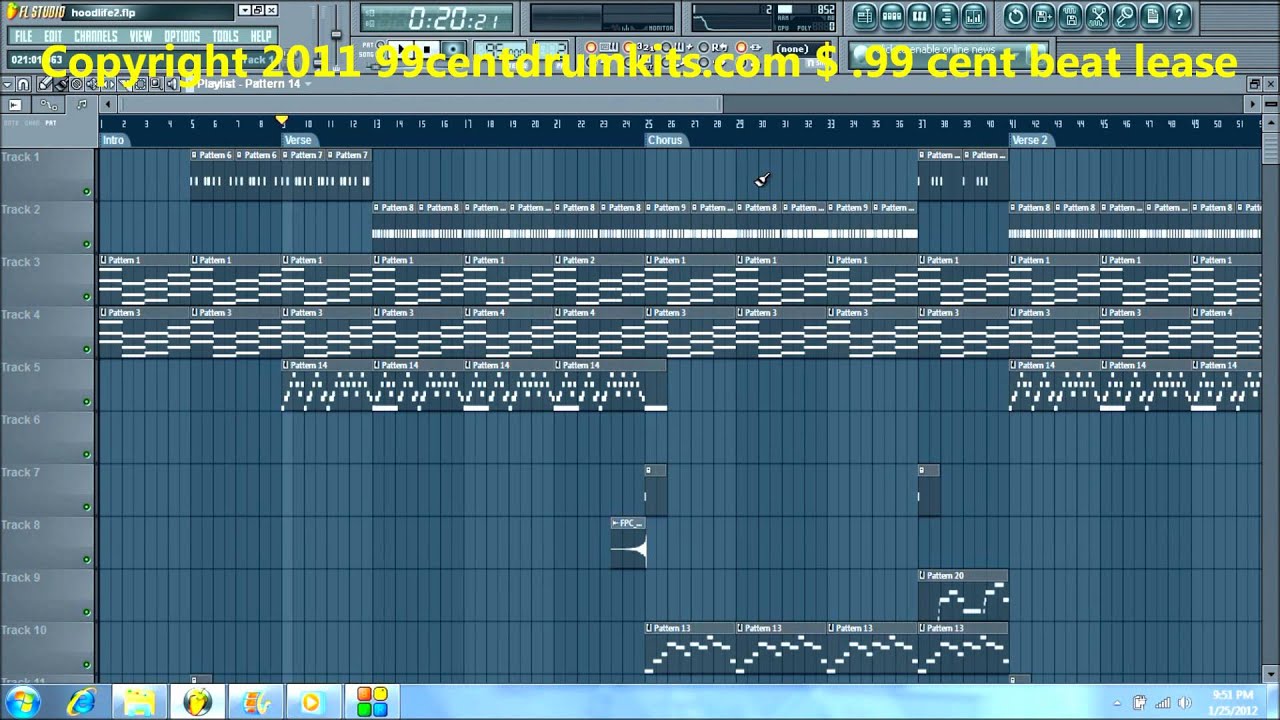Click the 0:20:21 time display
The width and height of the screenshot is (1280, 720).
[437, 17]
